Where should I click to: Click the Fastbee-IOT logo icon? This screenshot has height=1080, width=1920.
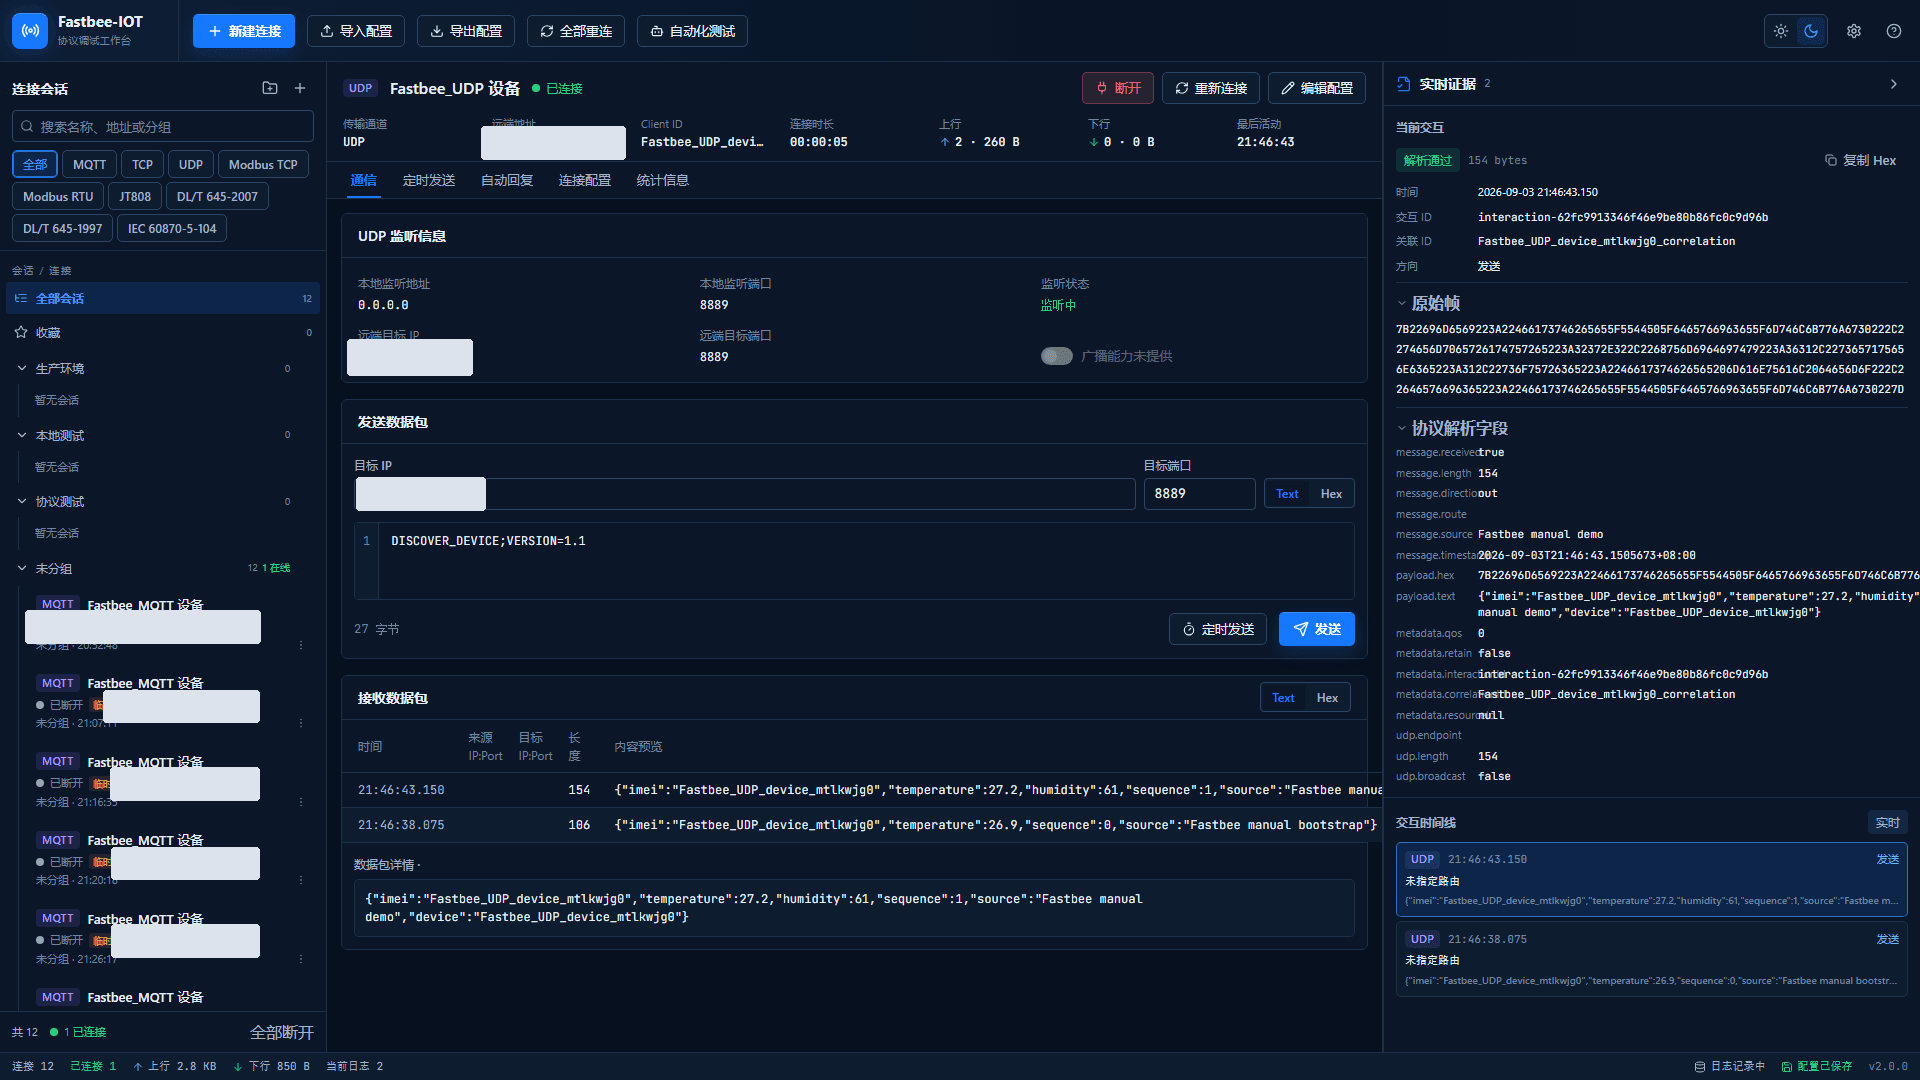(30, 31)
